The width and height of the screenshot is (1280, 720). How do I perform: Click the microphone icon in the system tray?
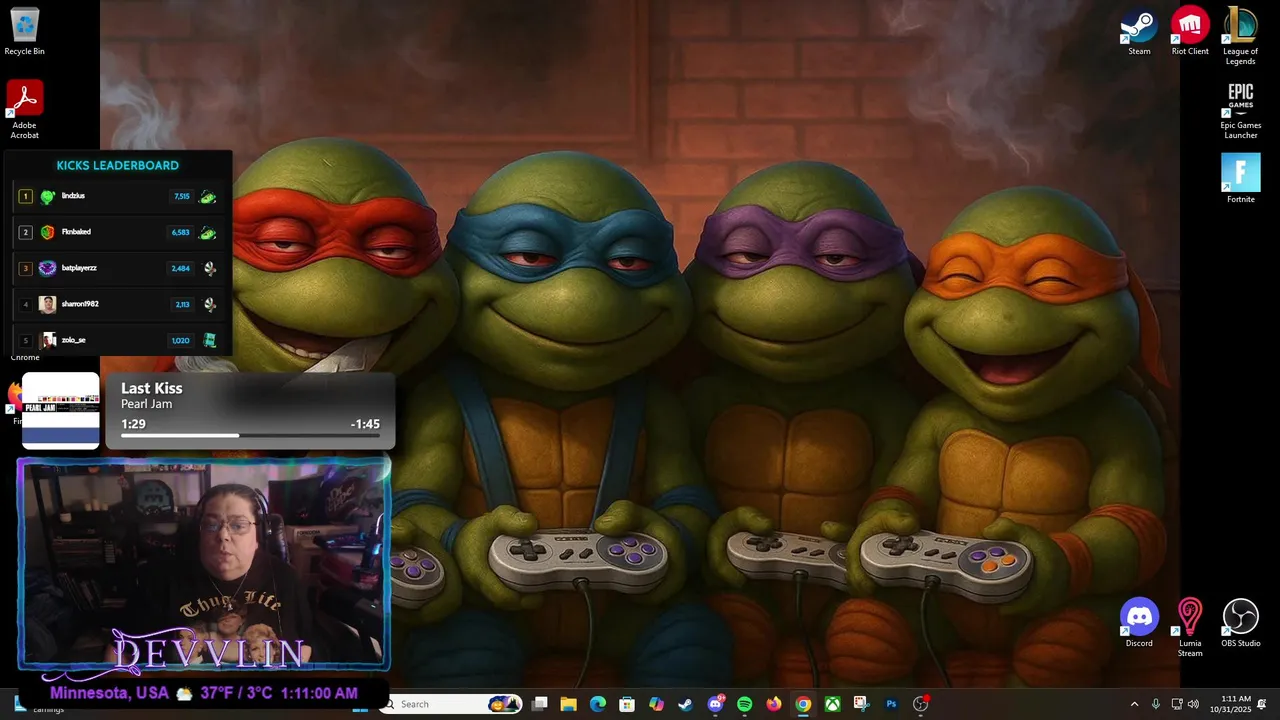[1156, 704]
